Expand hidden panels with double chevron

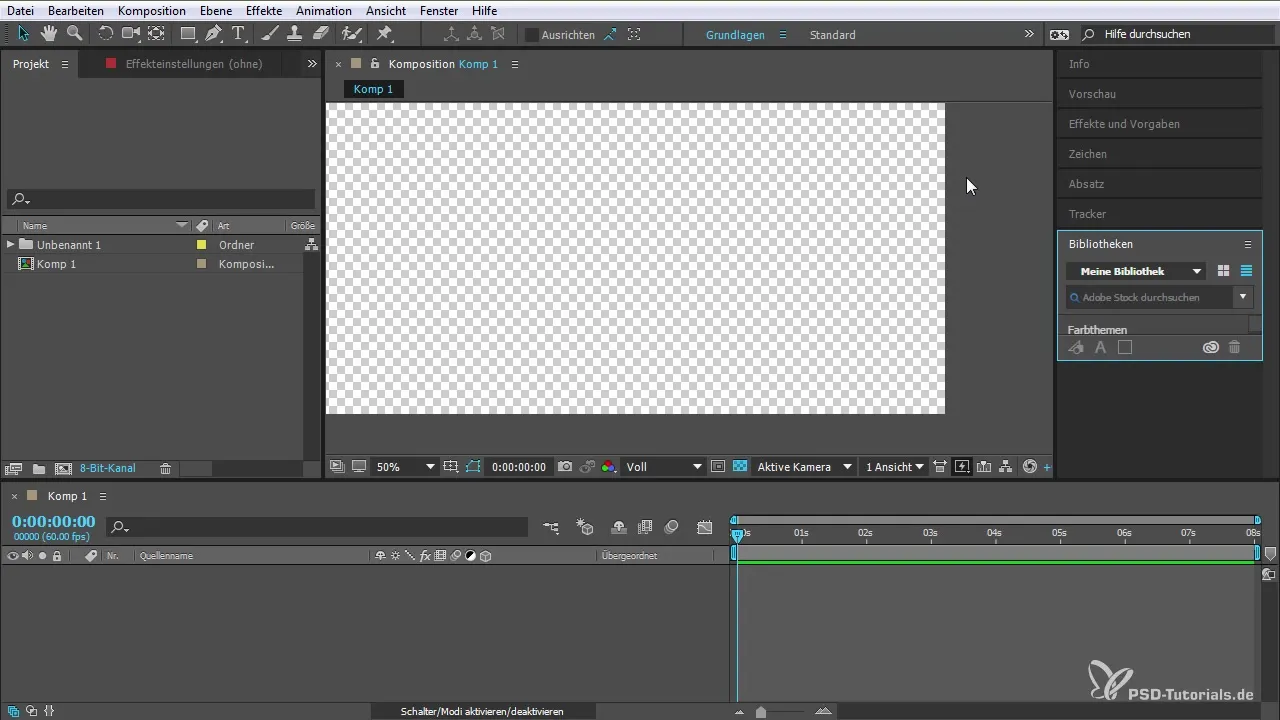[312, 64]
